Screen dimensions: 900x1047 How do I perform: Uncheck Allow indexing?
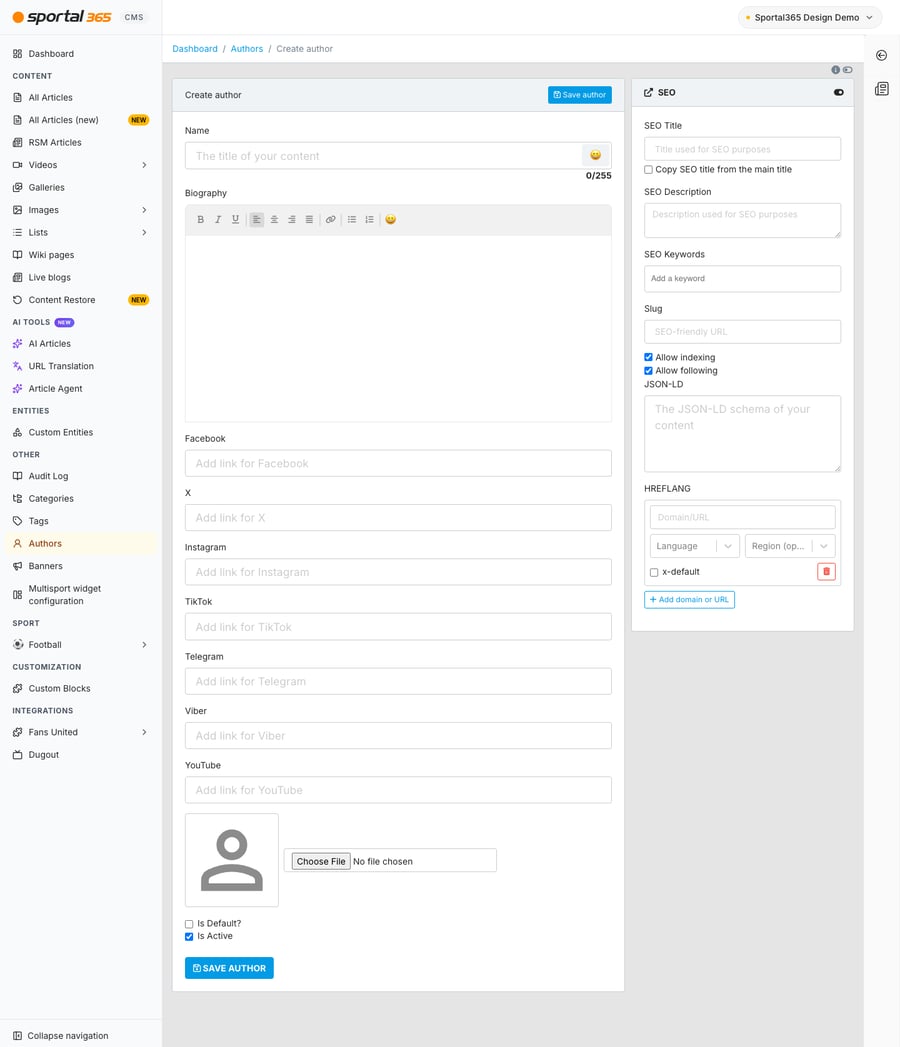tap(648, 357)
